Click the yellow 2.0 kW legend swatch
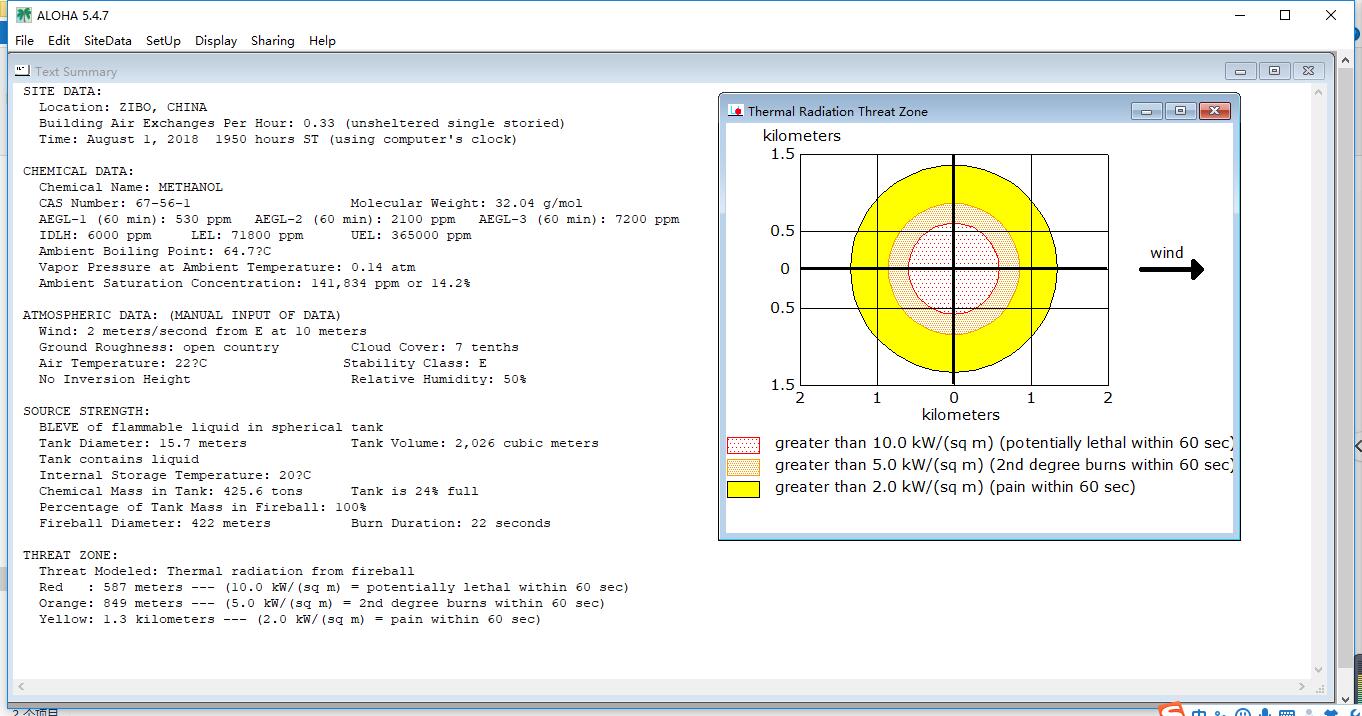Image resolution: width=1362 pixels, height=716 pixels. (743, 488)
